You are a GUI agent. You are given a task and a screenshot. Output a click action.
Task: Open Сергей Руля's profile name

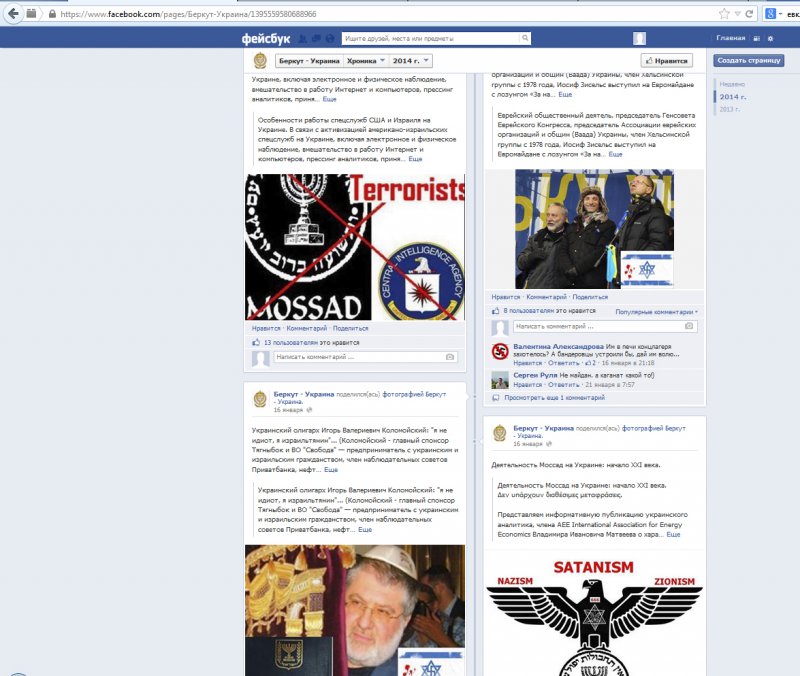(535, 375)
